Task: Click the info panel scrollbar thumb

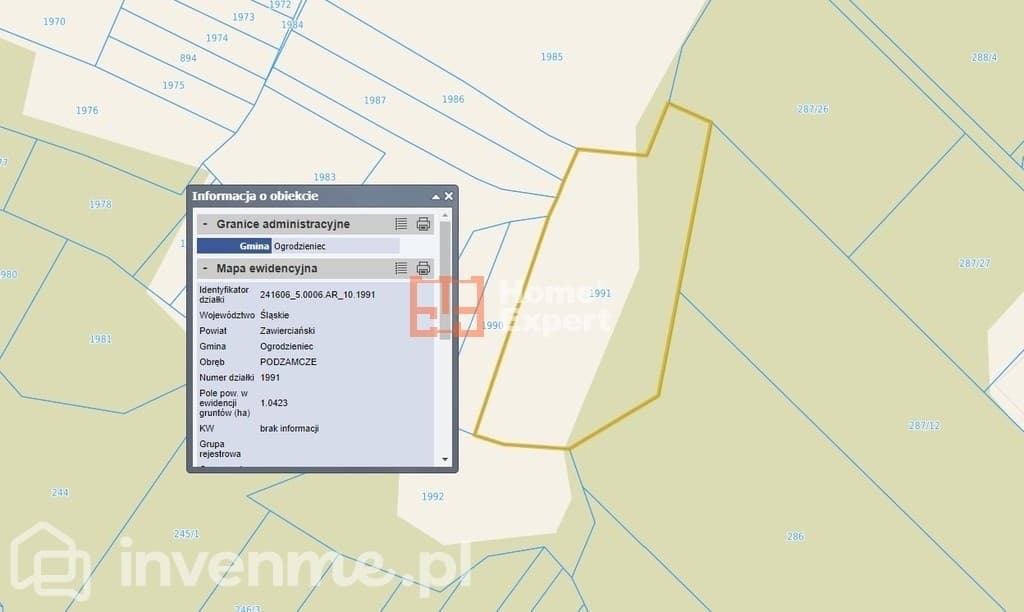Action: tap(445, 280)
